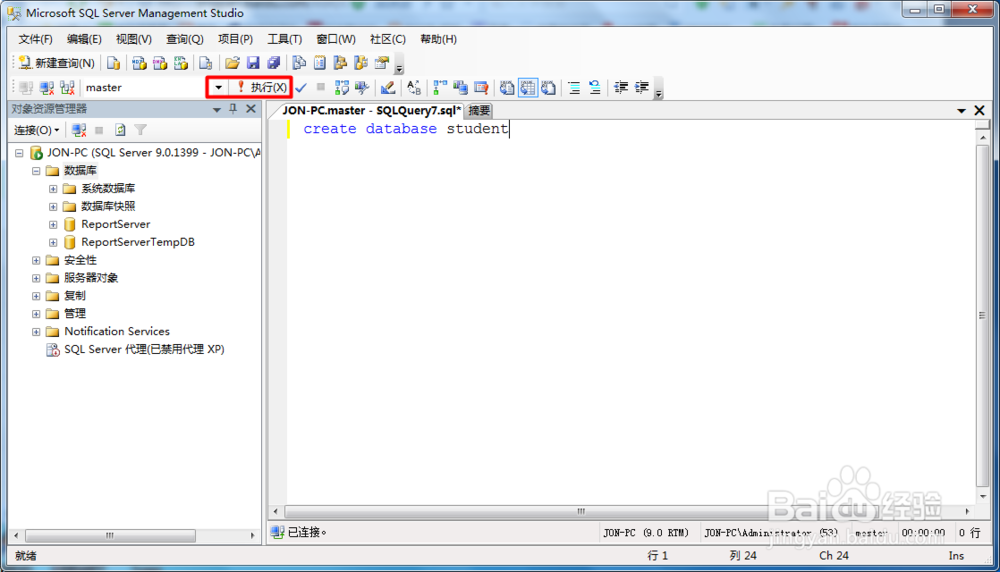The height and width of the screenshot is (572, 1000).
Task: Click the Analysis Services DMX Query icon
Action: point(159,62)
